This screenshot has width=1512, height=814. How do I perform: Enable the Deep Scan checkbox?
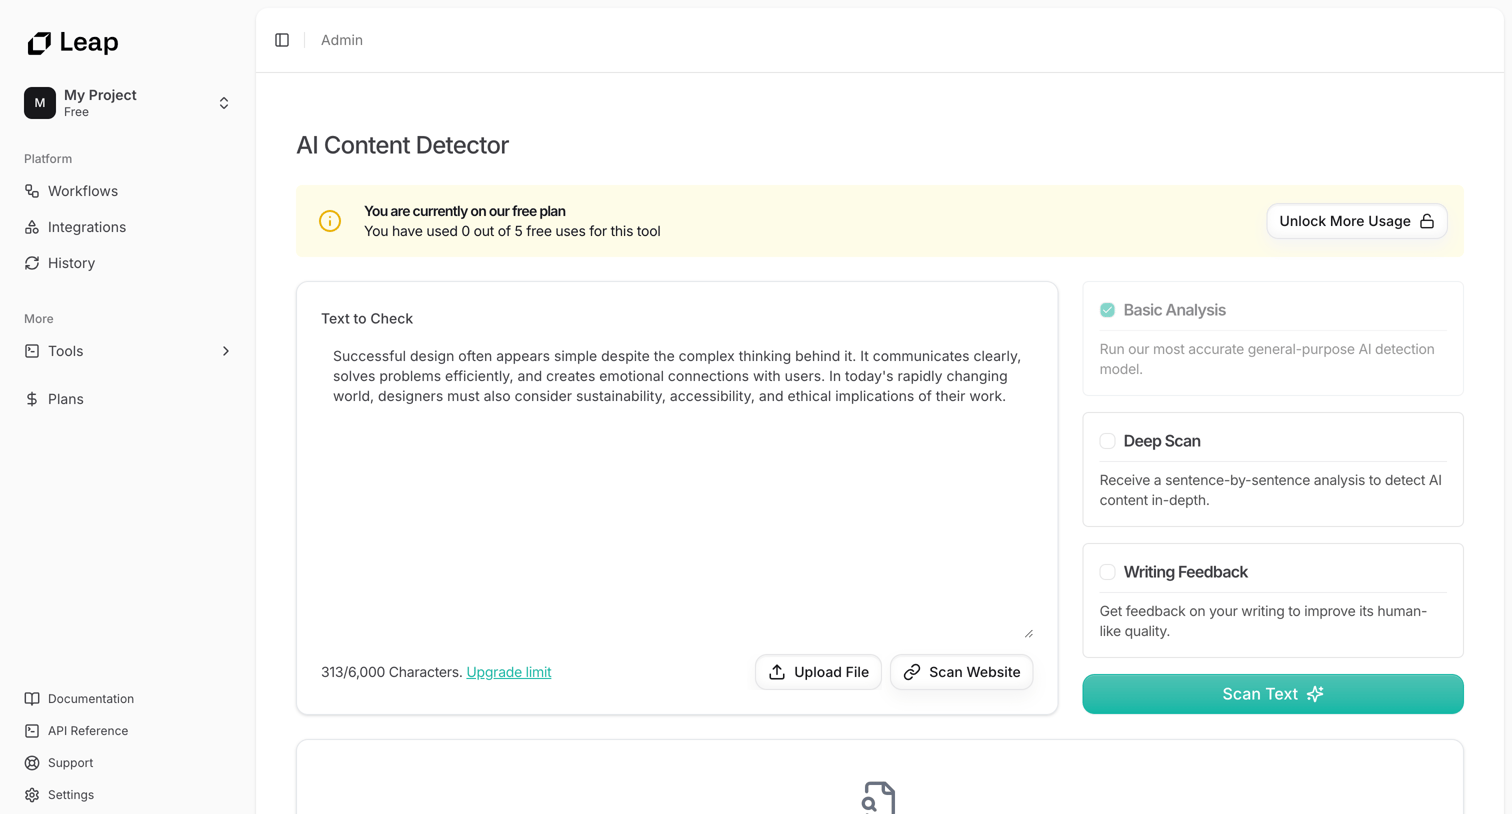pos(1107,441)
